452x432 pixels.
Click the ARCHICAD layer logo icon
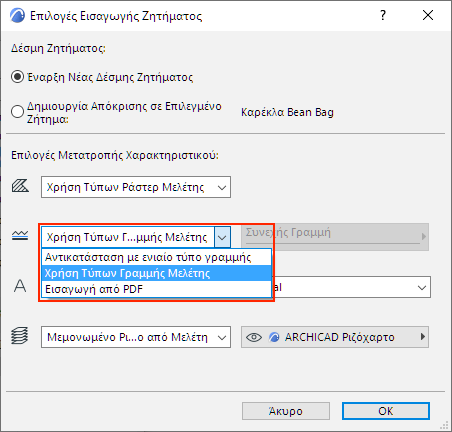click(x=274, y=337)
